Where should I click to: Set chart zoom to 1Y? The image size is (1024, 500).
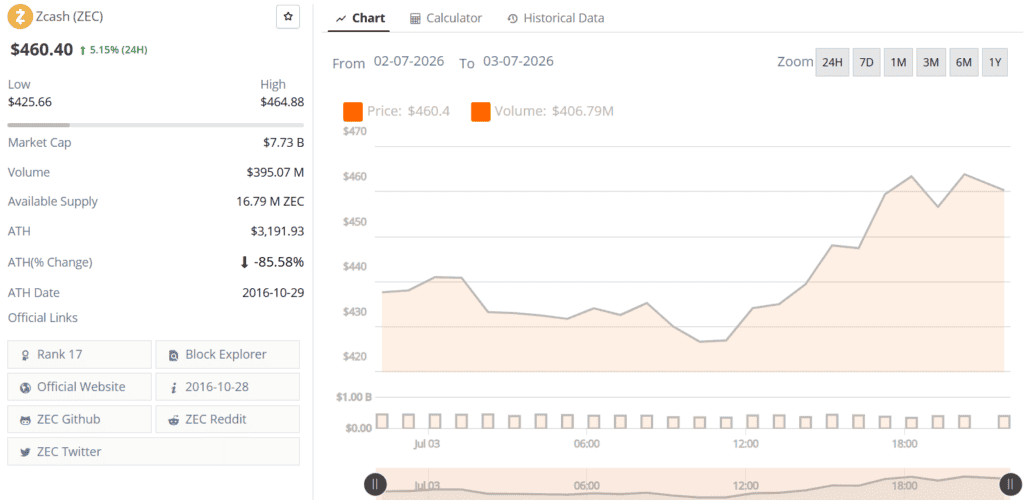click(x=995, y=63)
